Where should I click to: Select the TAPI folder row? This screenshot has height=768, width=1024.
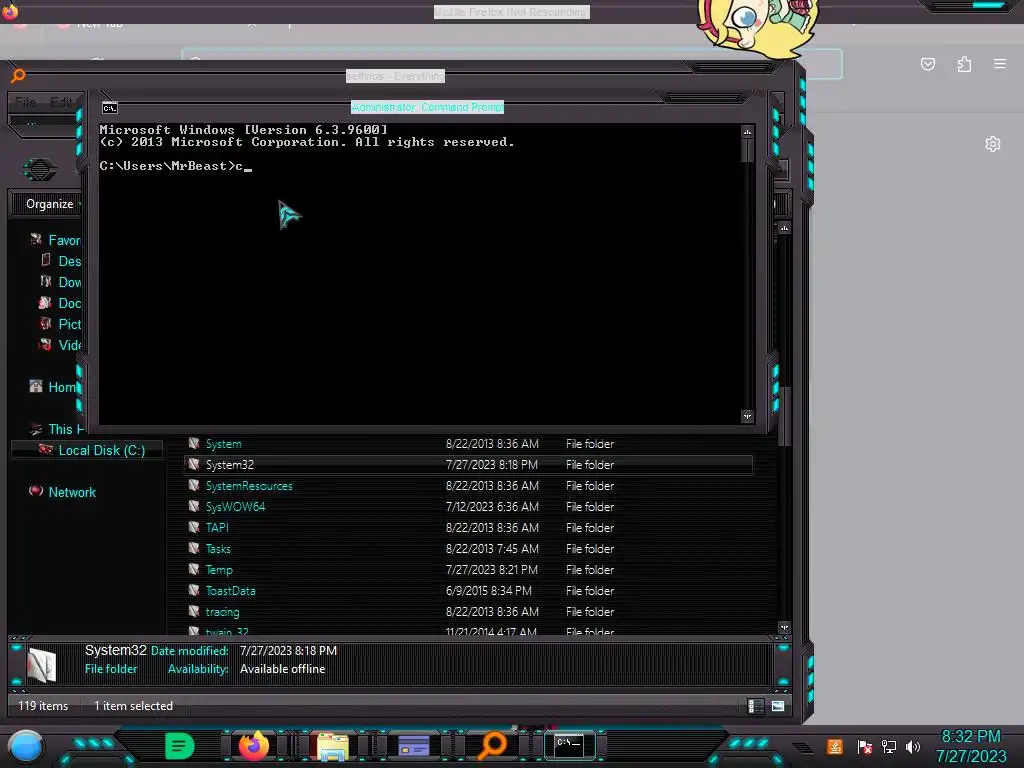(x=469, y=528)
